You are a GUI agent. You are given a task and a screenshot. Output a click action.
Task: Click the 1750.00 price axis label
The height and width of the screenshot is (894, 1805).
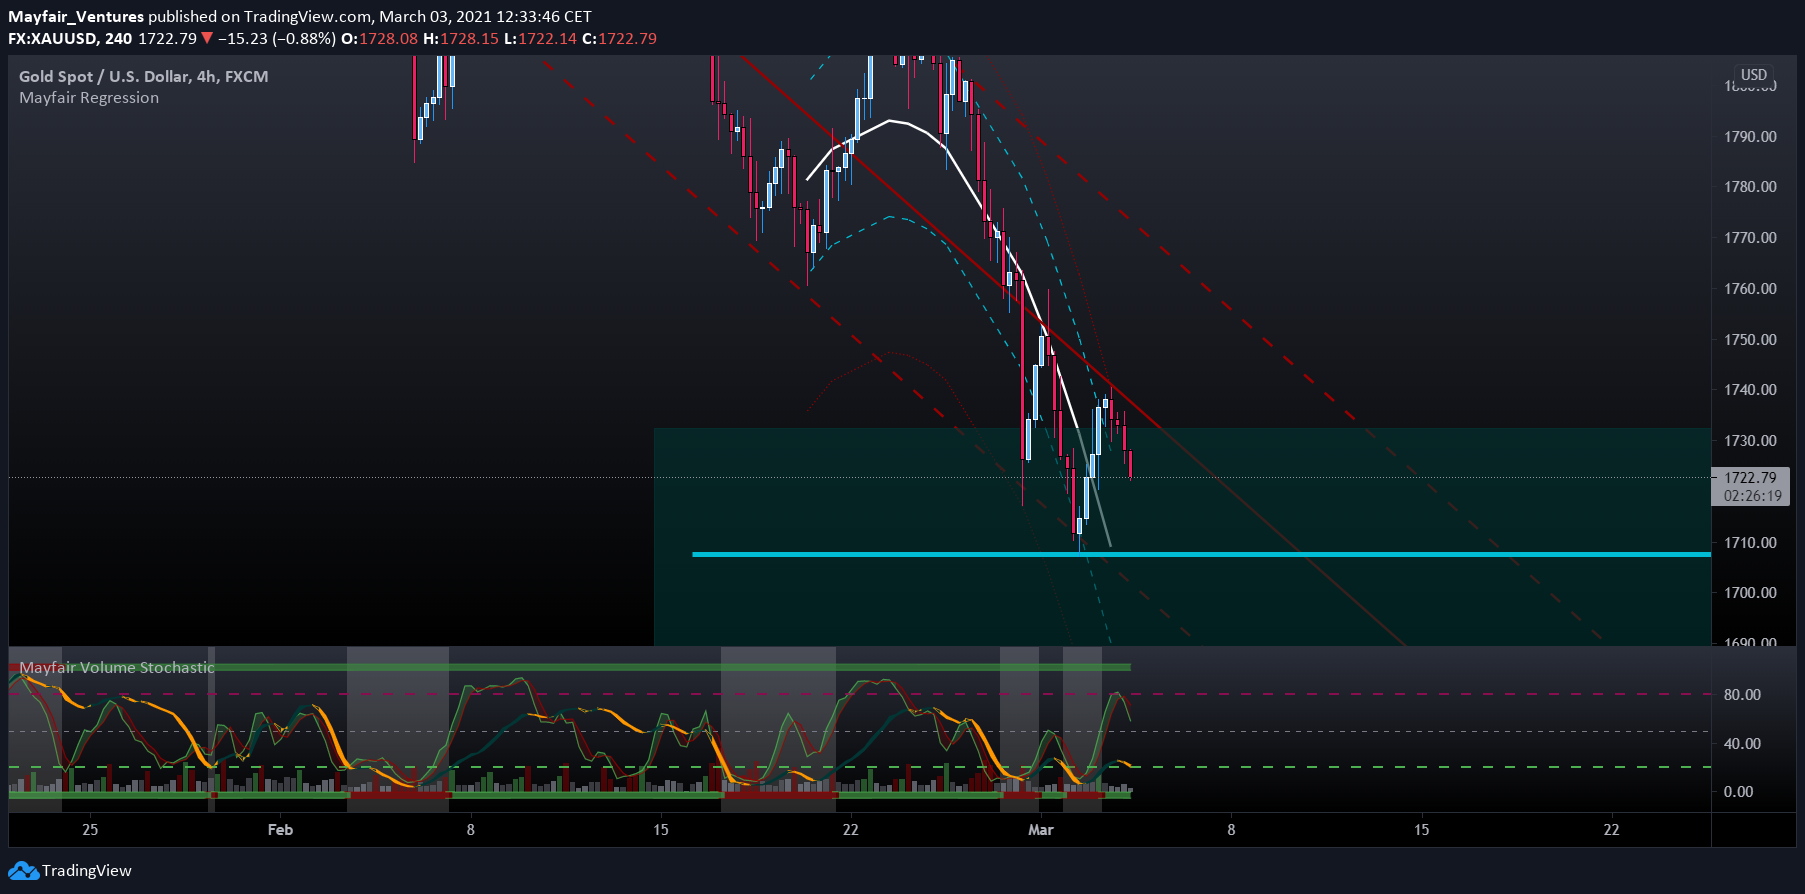pos(1750,340)
